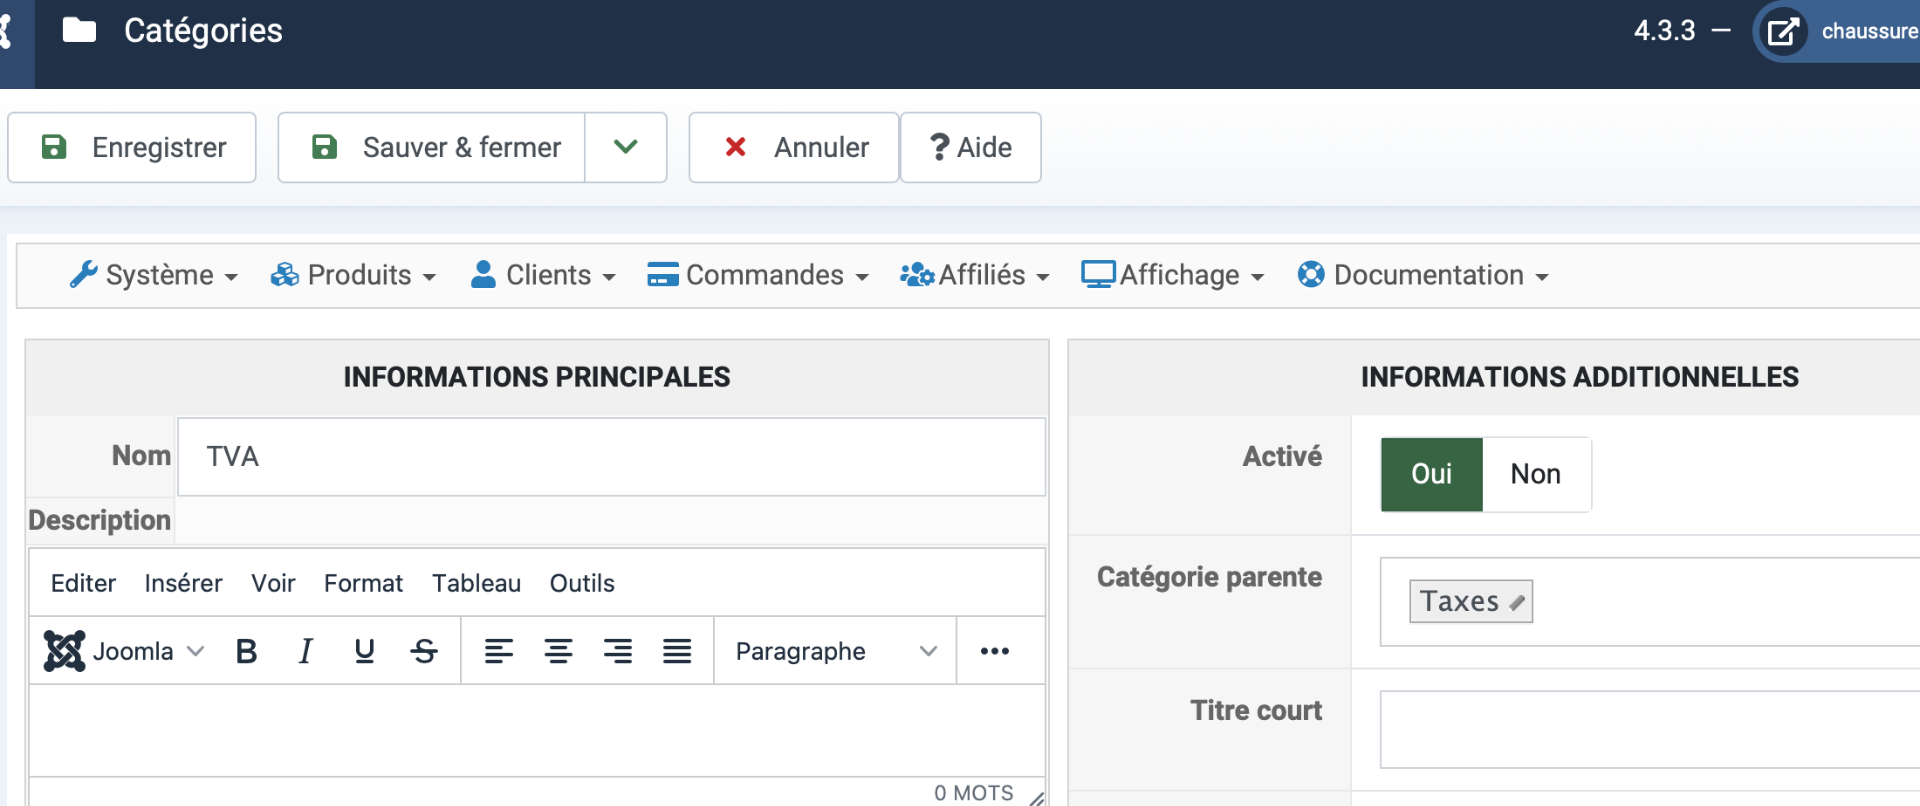The width and height of the screenshot is (1920, 806).
Task: Open the Insérer editor menu
Action: (x=183, y=583)
